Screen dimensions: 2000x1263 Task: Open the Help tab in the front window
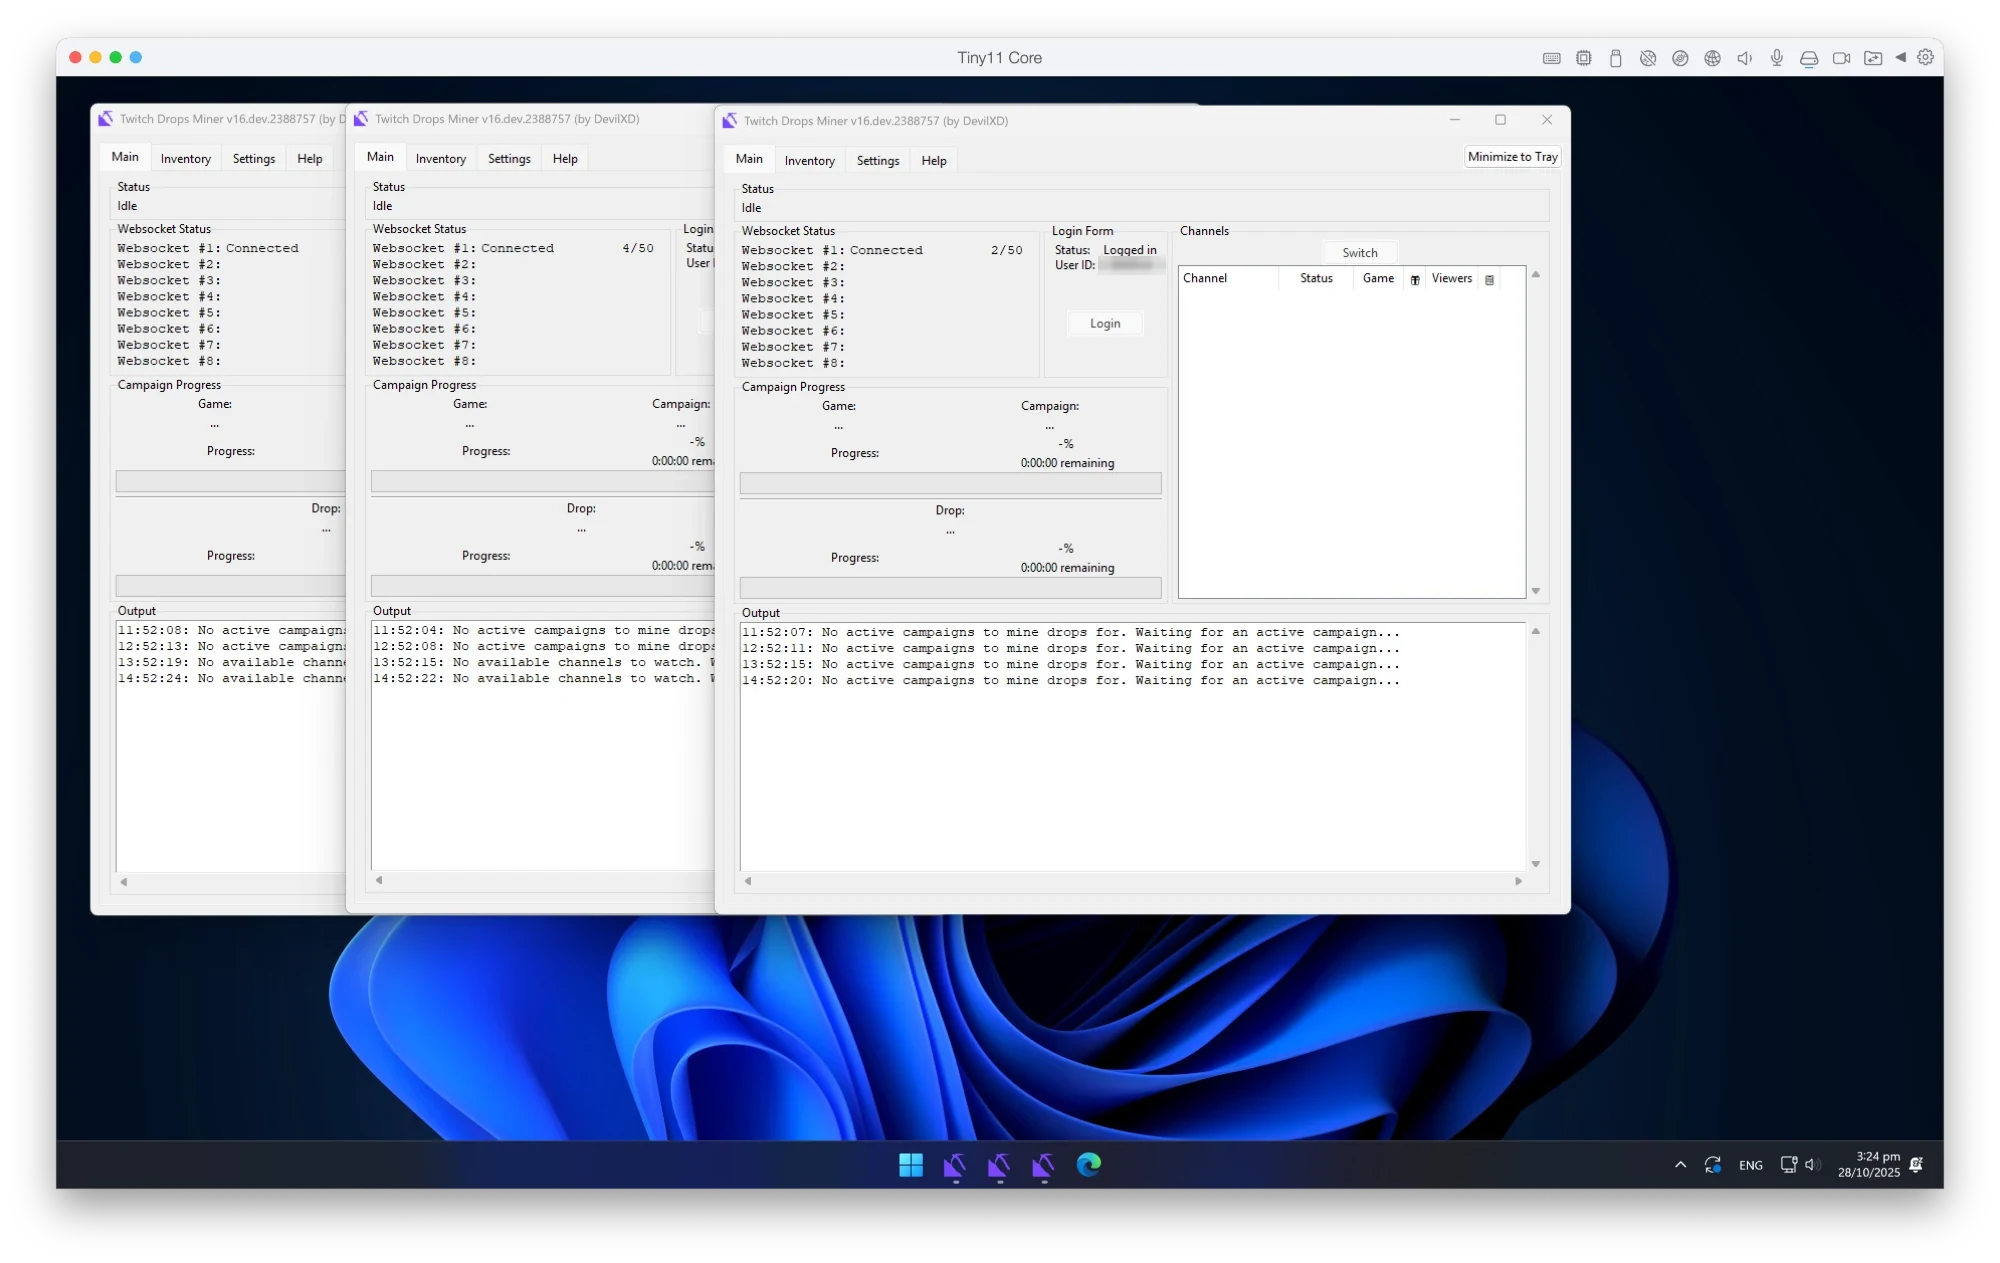pos(934,161)
